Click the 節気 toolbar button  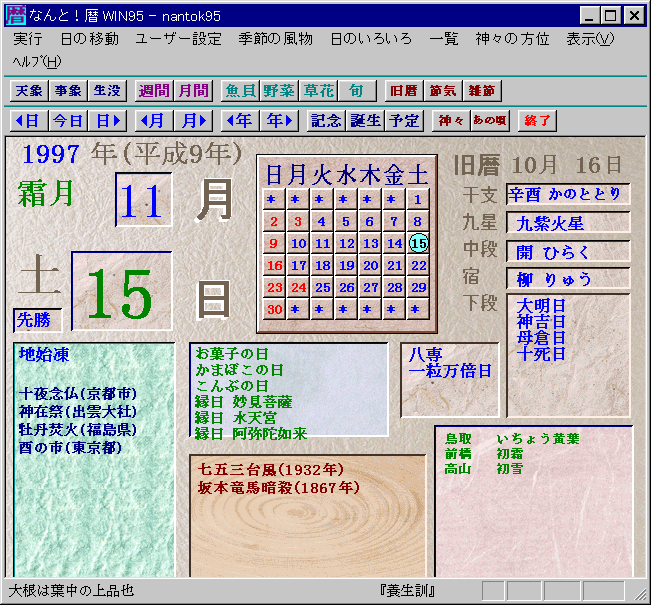443,91
